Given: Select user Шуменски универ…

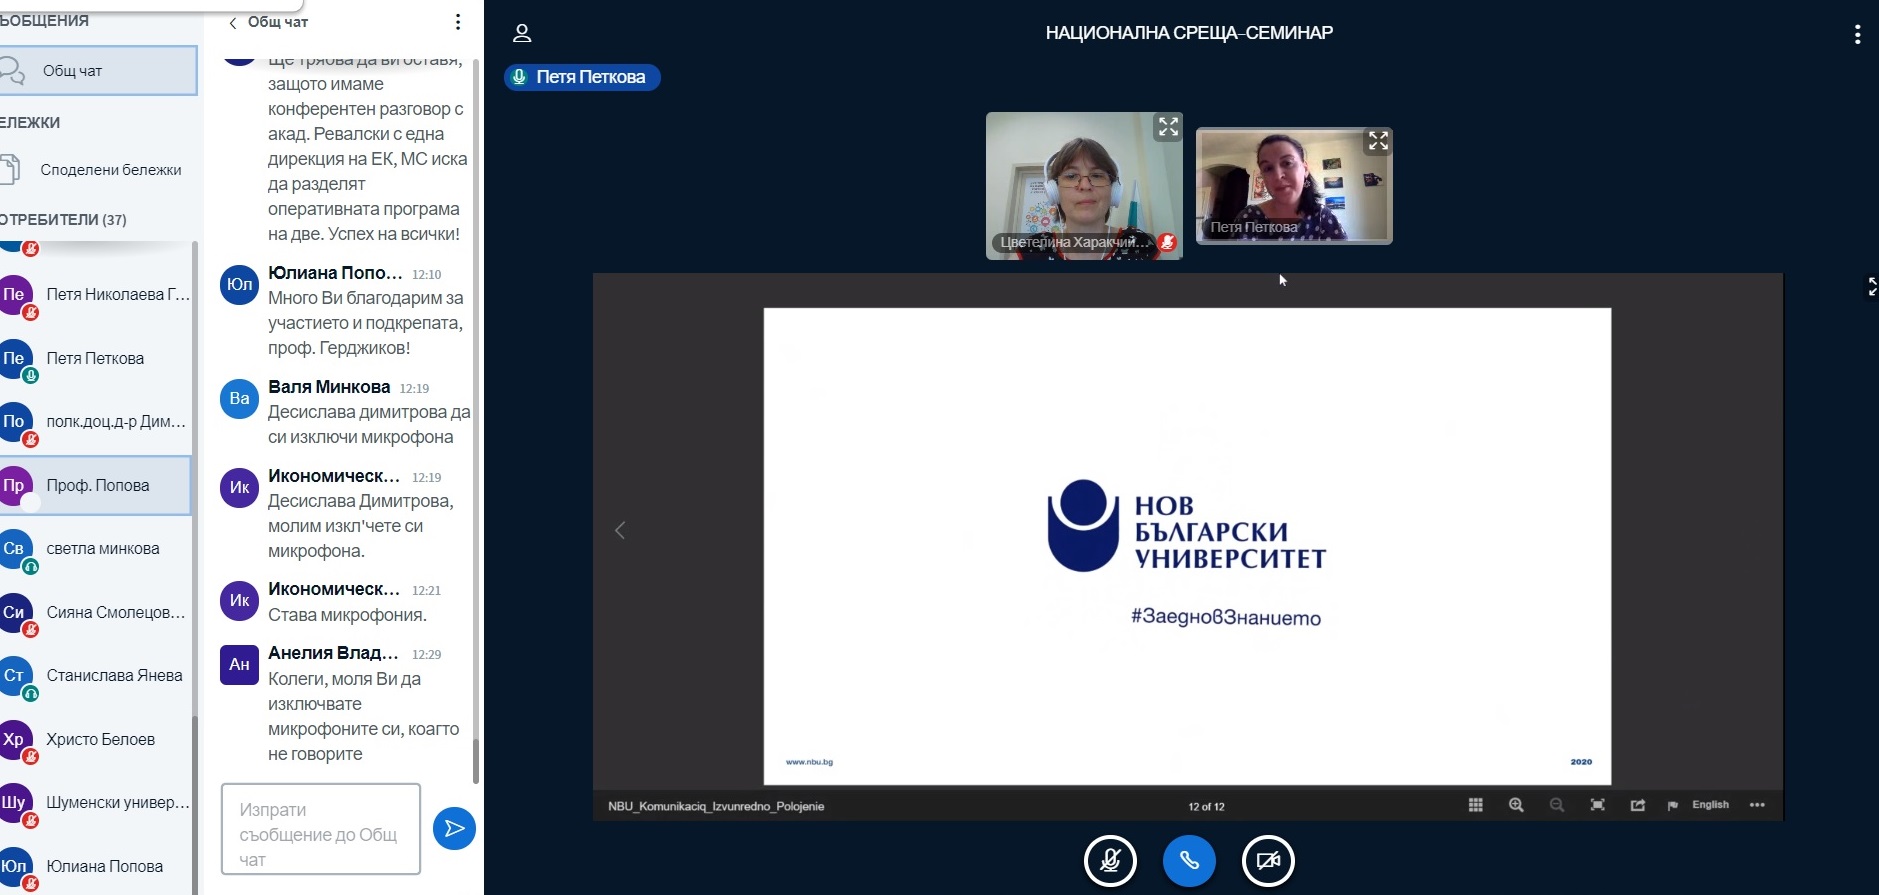Looking at the screenshot, I should (x=97, y=803).
